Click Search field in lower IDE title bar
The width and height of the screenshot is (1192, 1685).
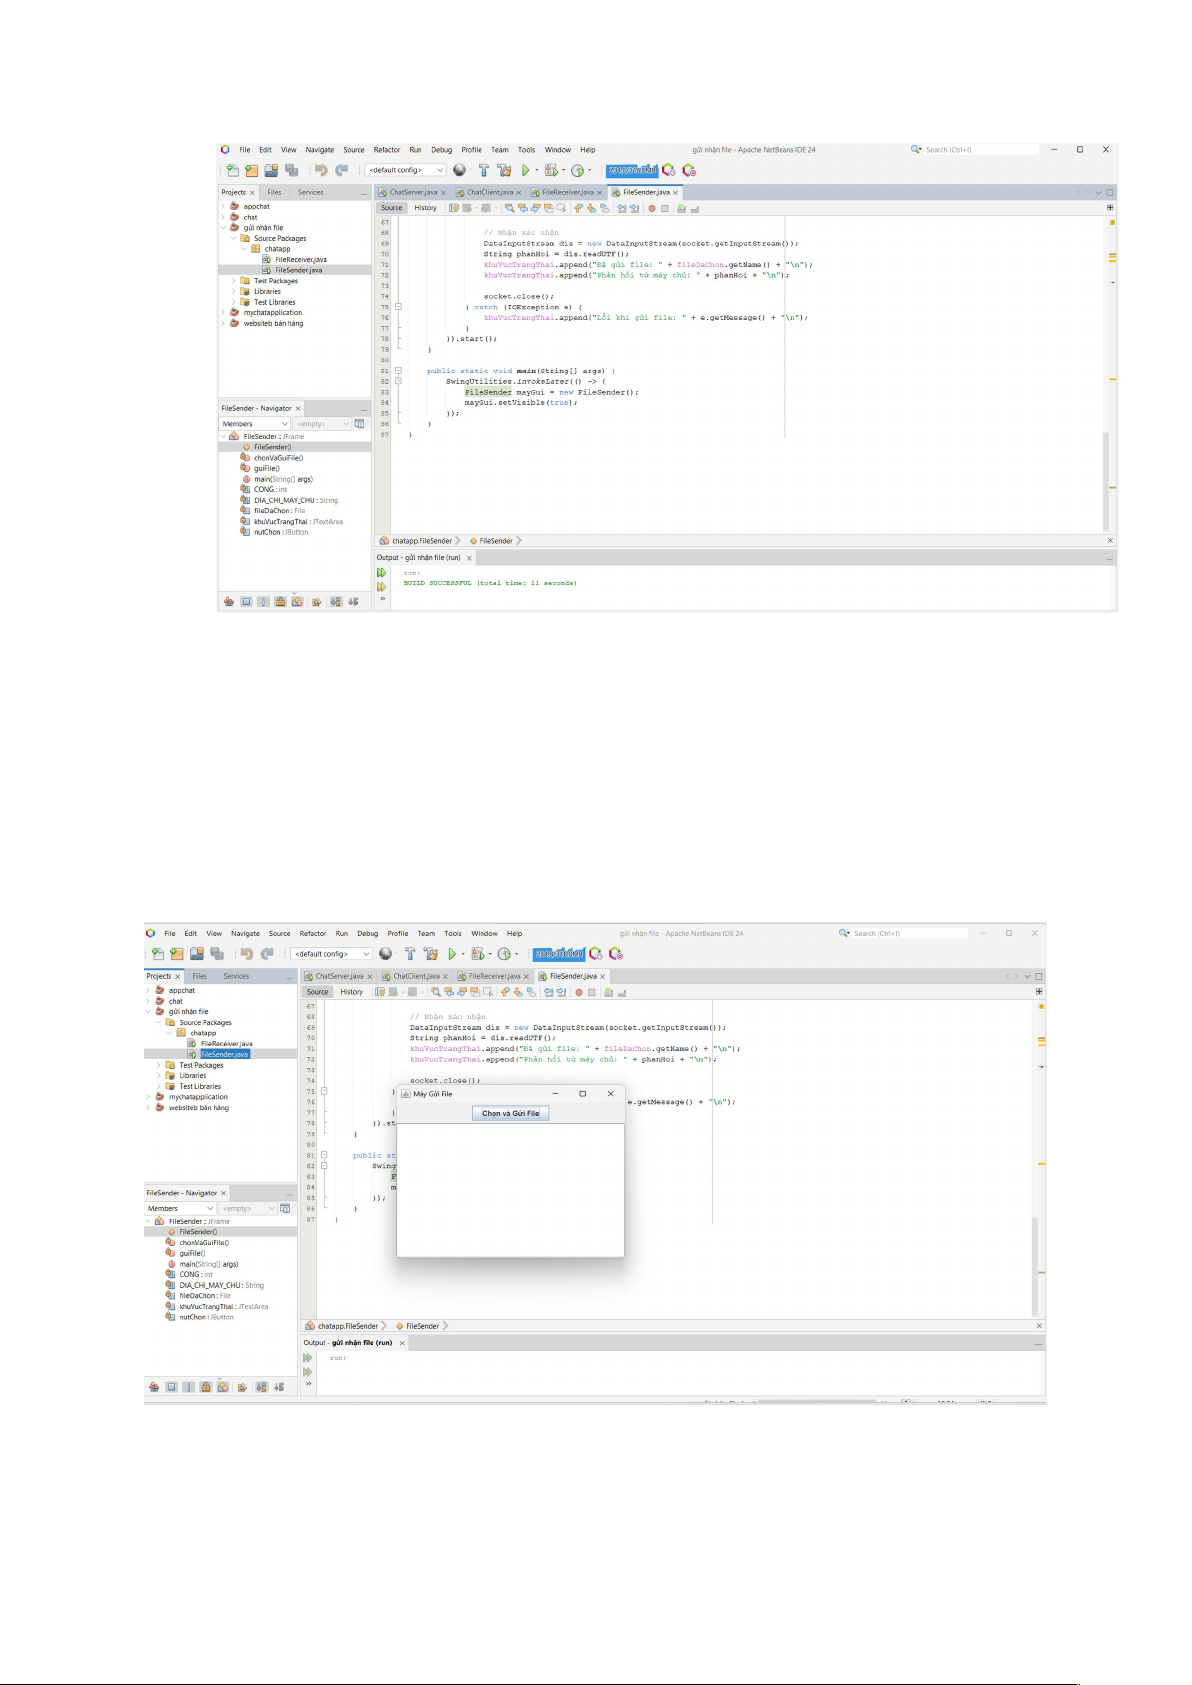[x=908, y=933]
